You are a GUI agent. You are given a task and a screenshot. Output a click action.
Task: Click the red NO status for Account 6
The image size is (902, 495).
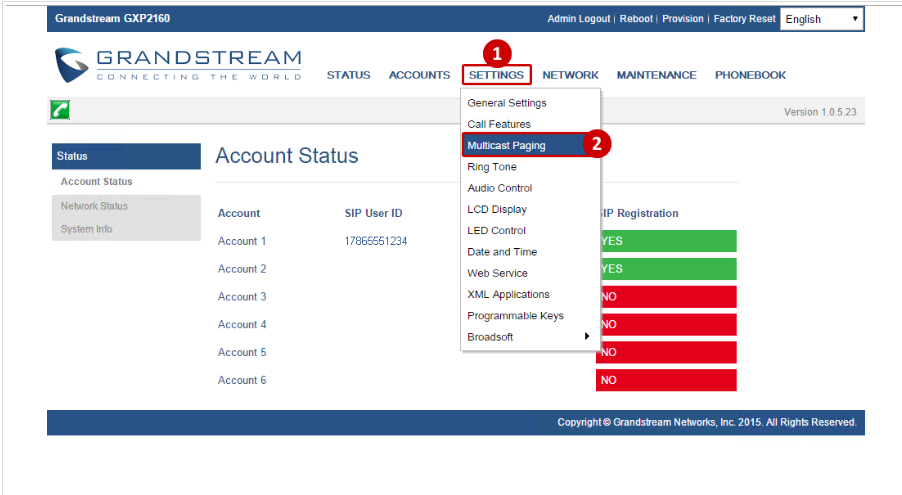666,380
